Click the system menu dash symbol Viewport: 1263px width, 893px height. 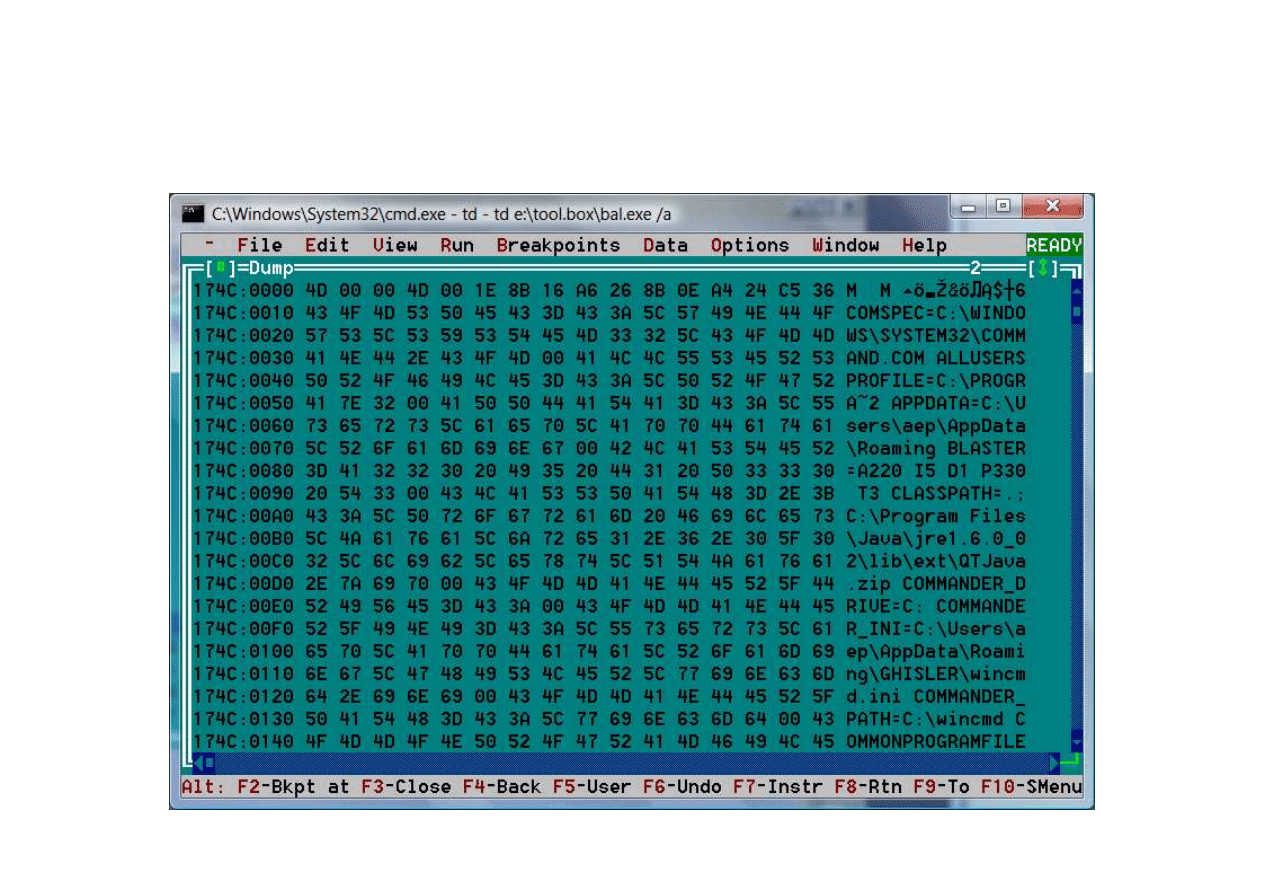tap(209, 246)
